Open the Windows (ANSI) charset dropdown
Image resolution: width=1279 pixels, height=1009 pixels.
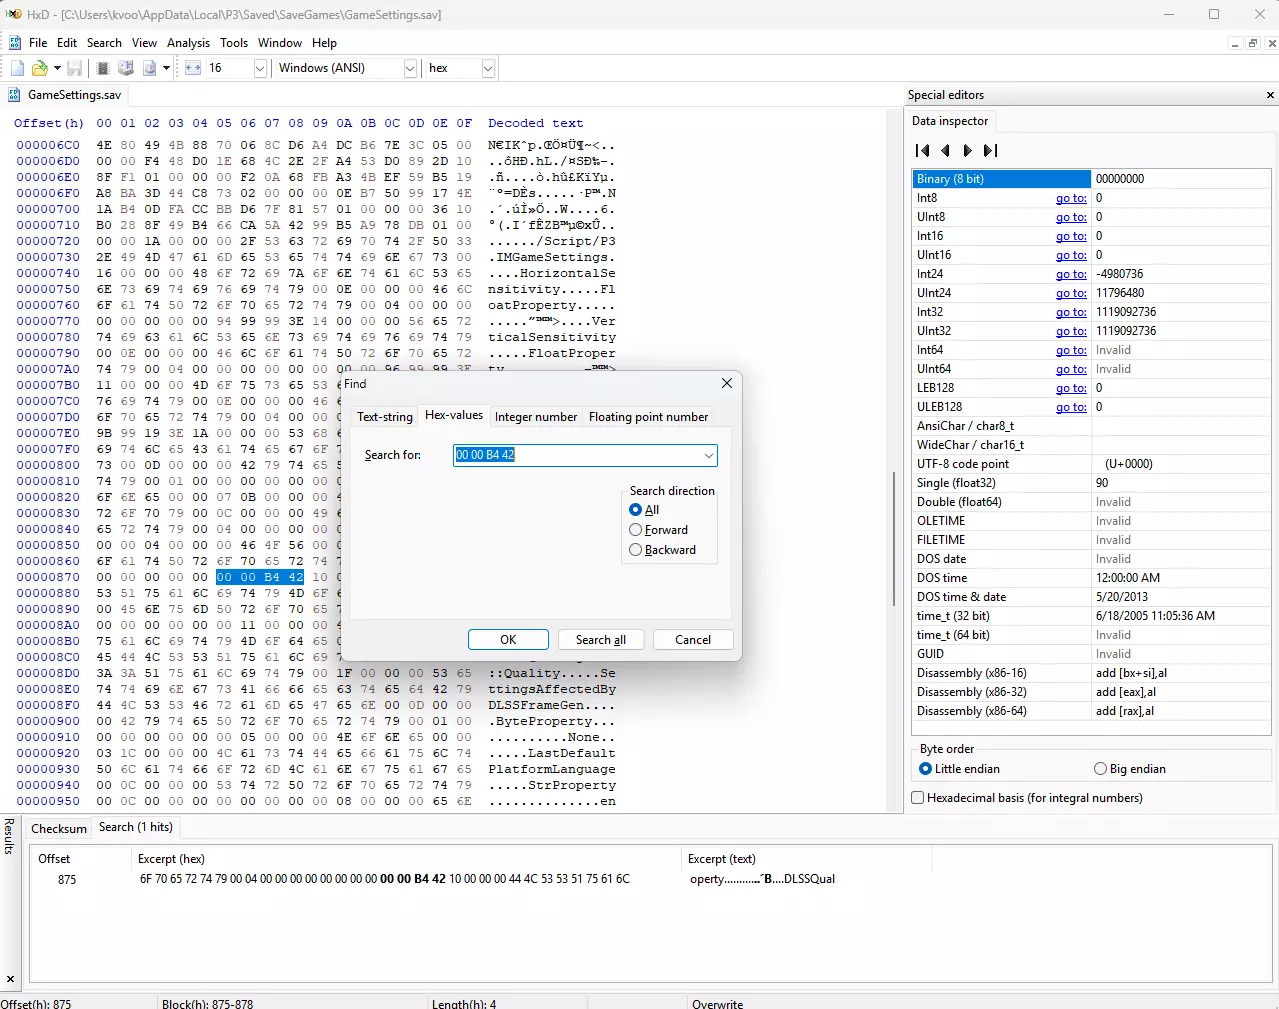coord(410,68)
